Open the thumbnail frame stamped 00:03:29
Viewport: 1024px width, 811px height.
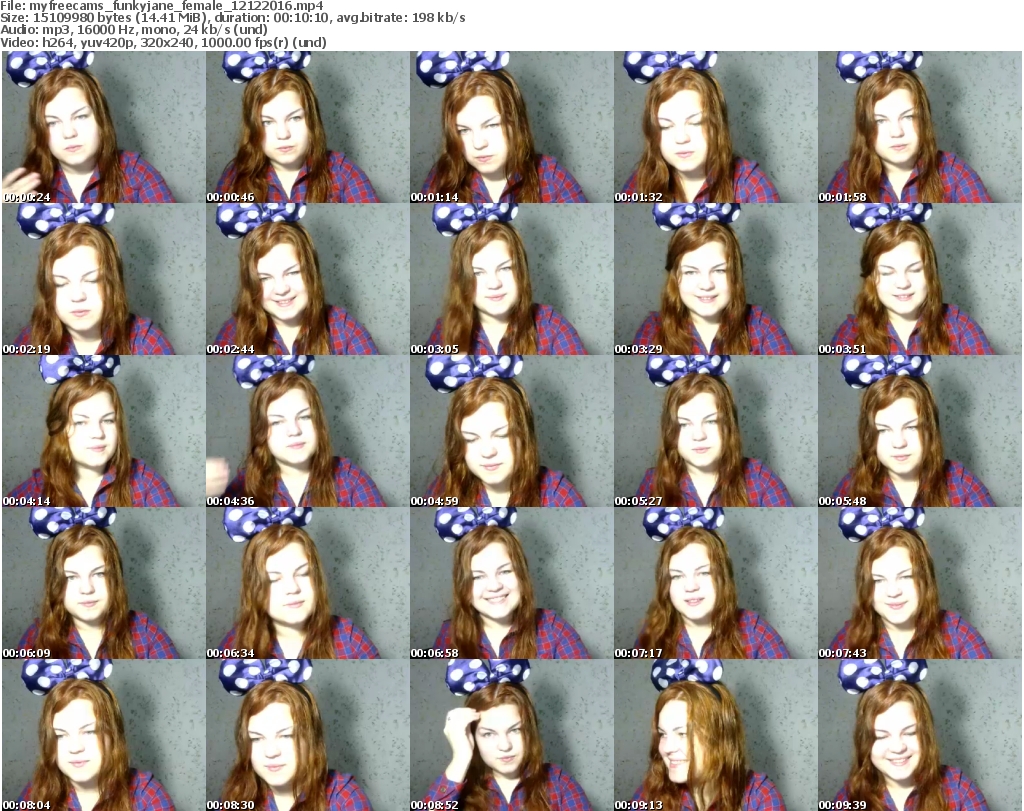click(x=715, y=279)
